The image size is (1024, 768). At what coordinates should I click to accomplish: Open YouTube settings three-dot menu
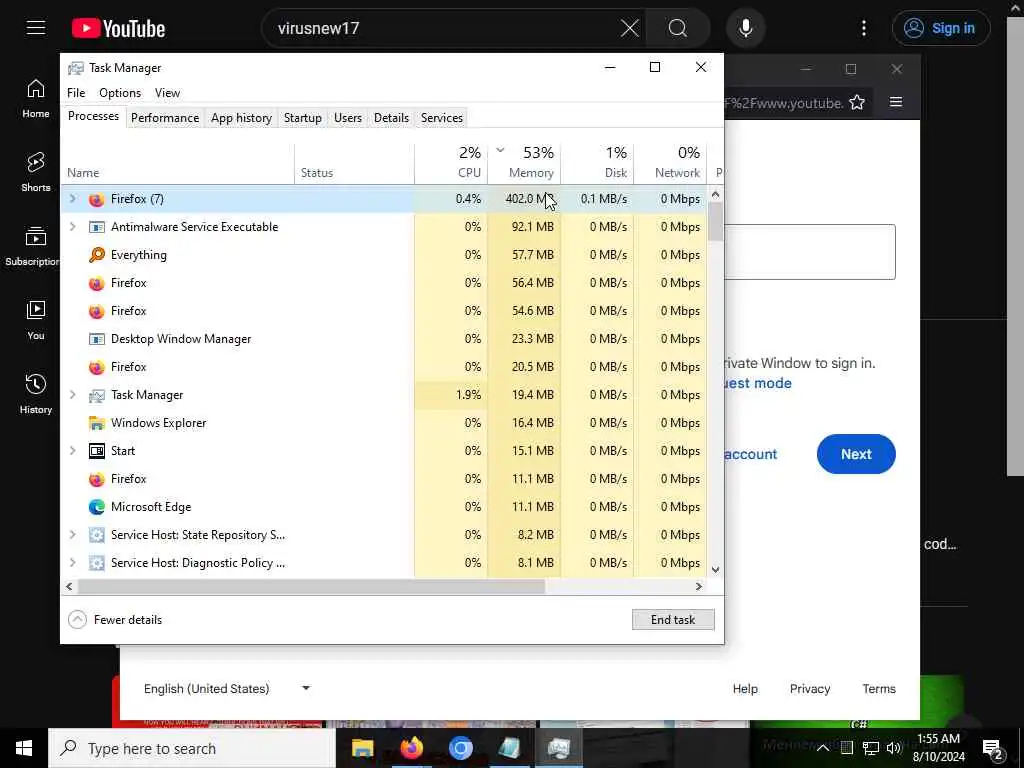click(863, 28)
